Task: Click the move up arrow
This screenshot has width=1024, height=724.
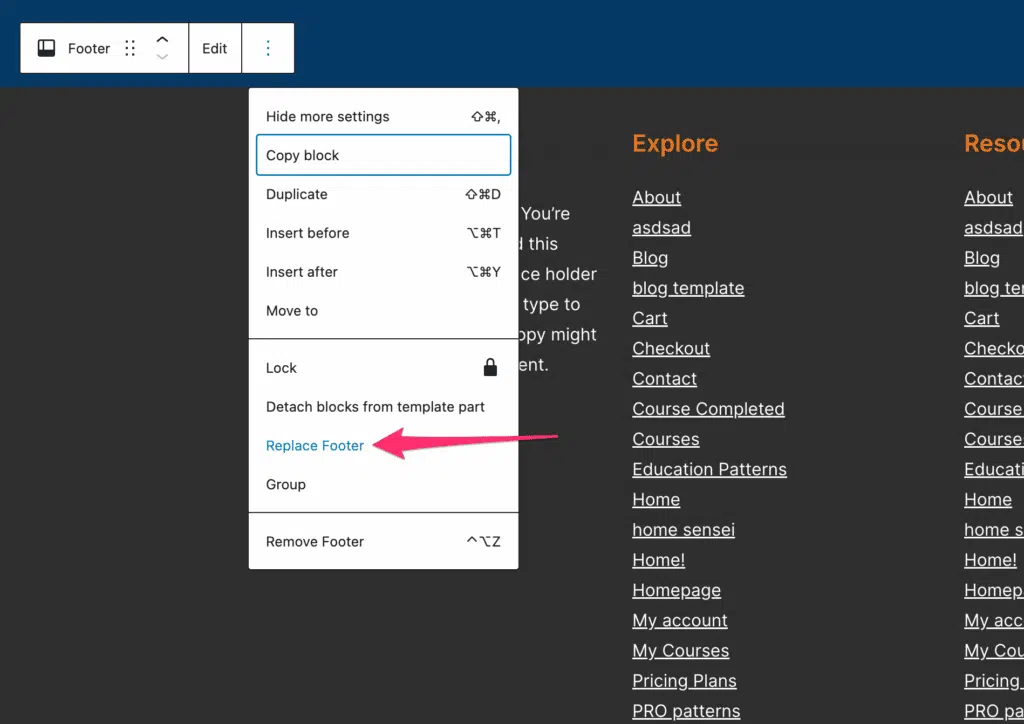Action: (x=162, y=40)
